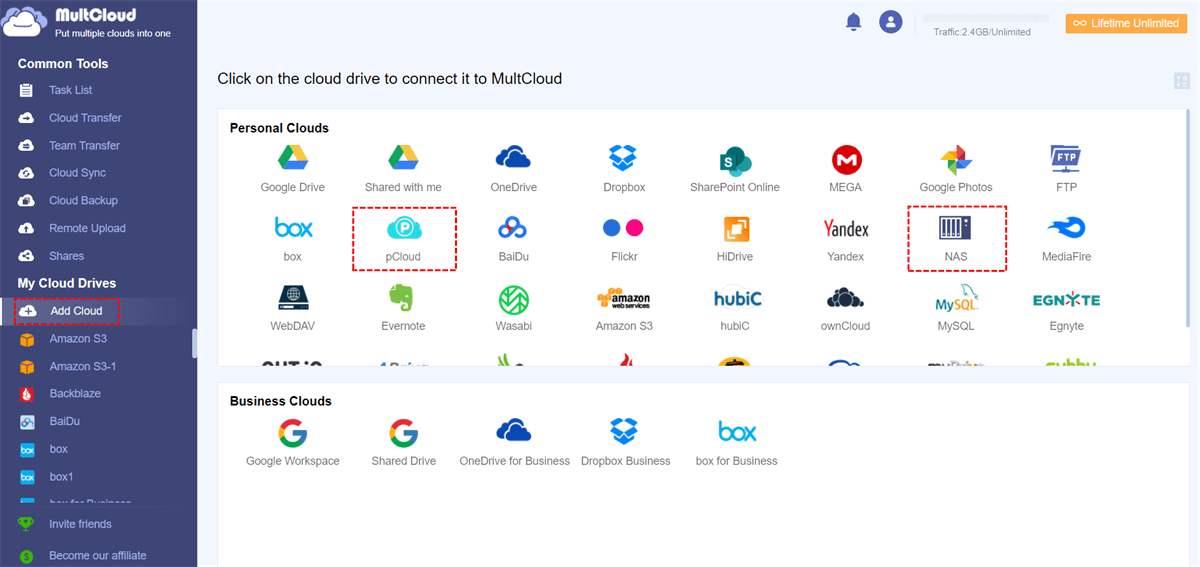This screenshot has height=567, width=1200.
Task: Click Become our affiliate link
Action: point(97,555)
